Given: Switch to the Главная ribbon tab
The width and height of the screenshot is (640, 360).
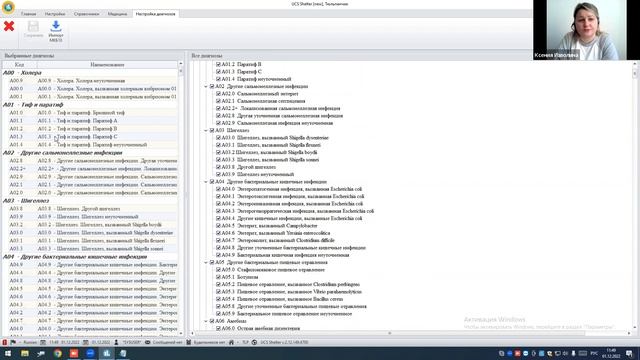Looking at the screenshot, I should pos(29,14).
